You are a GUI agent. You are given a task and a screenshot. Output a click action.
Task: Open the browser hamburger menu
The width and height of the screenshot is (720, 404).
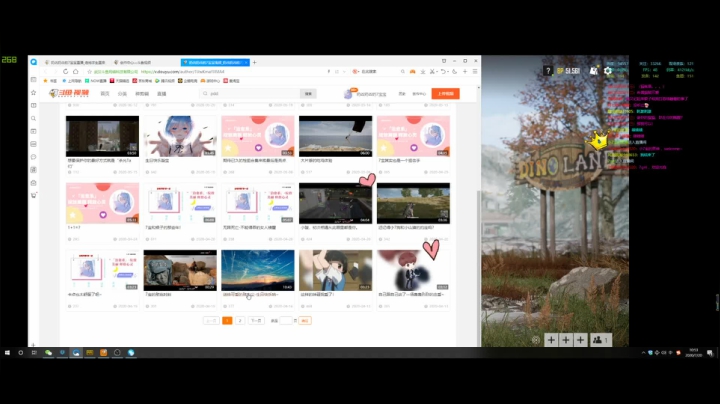coord(475,72)
